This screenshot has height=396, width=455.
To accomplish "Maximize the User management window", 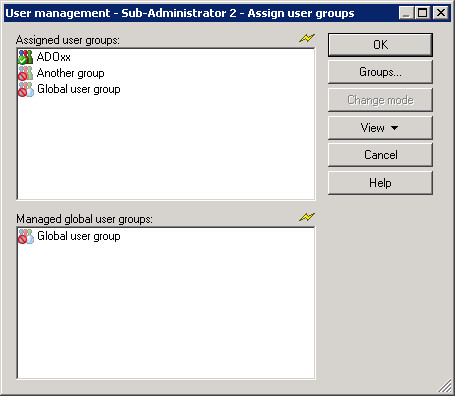I will tap(423, 13).
